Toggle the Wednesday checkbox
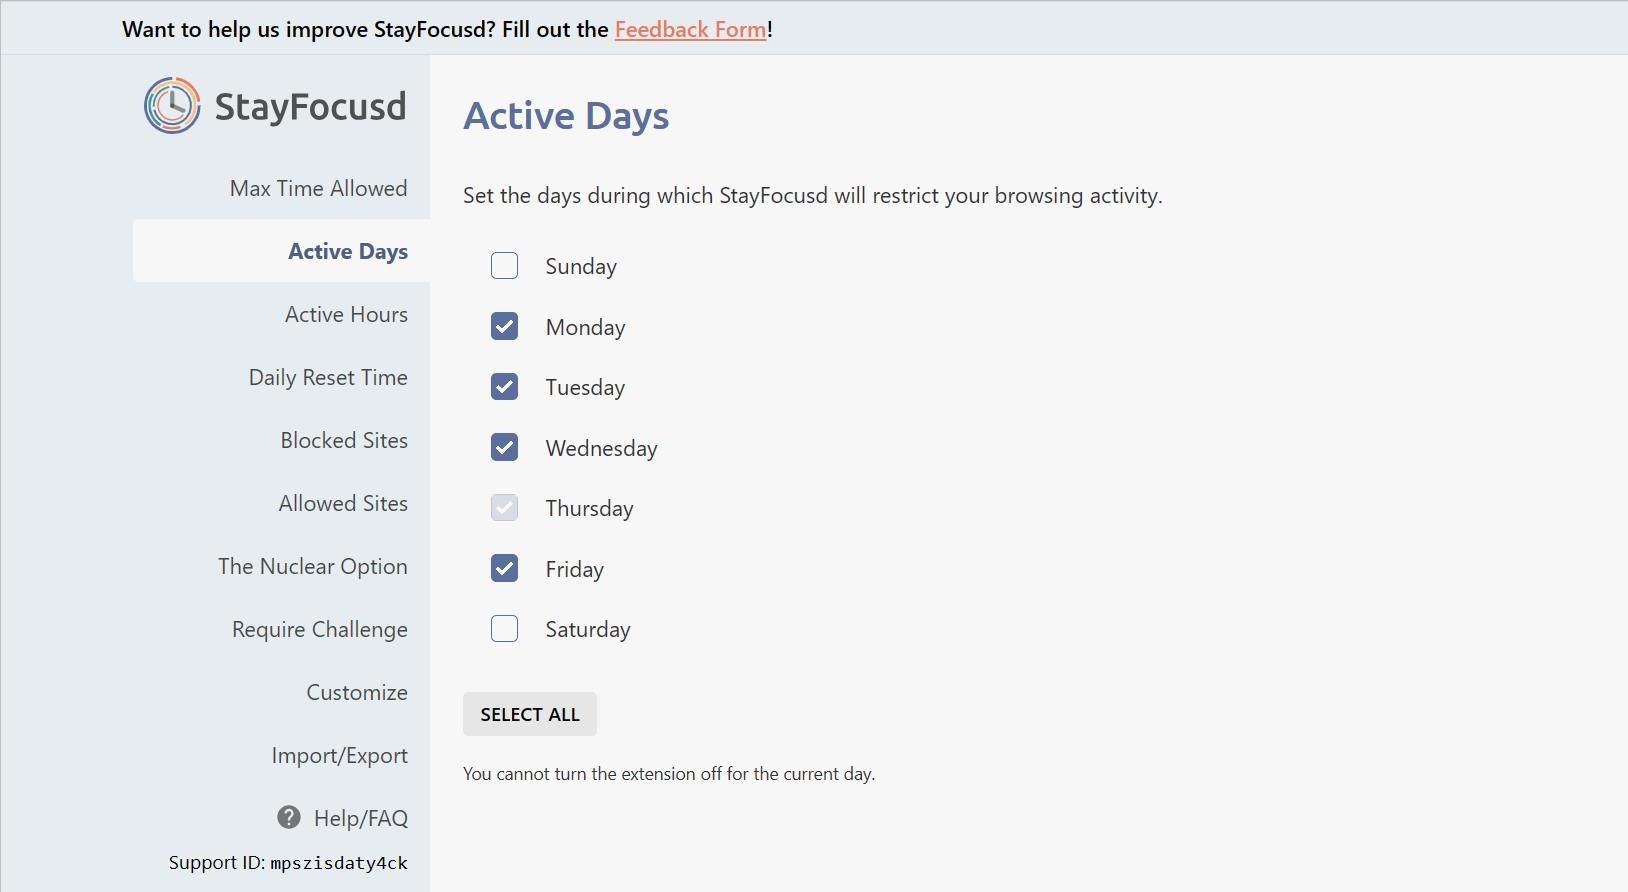The height and width of the screenshot is (892, 1628). pos(504,447)
